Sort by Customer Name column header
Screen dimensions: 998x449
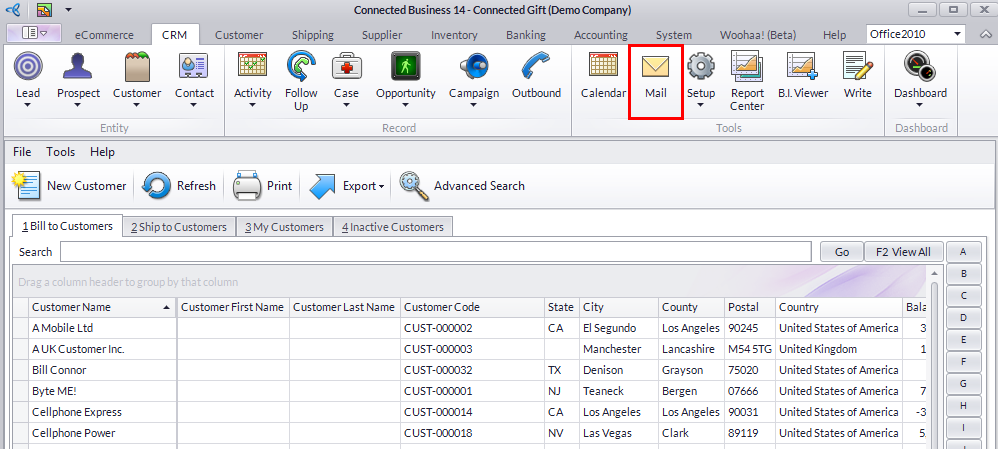[100, 307]
